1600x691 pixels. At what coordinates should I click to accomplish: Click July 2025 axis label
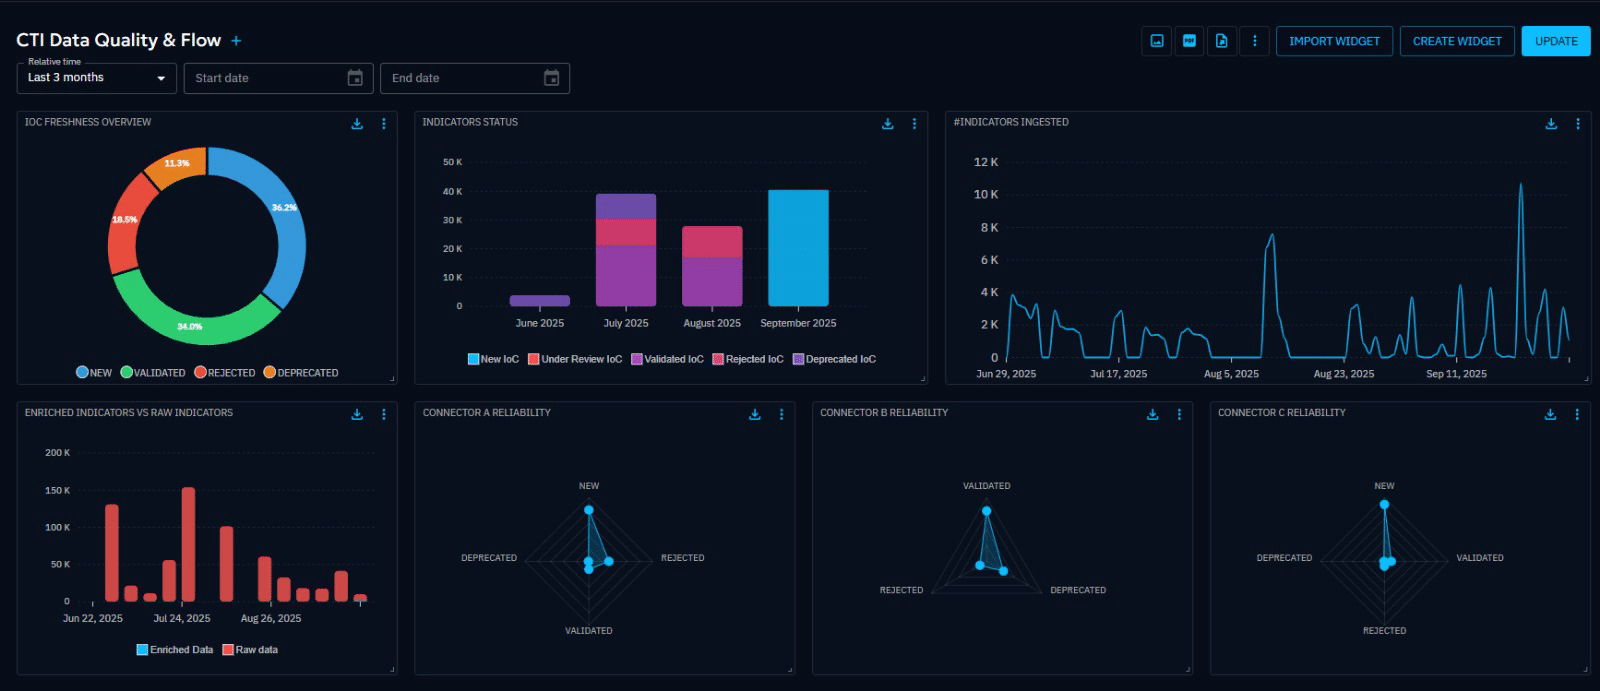click(x=626, y=323)
